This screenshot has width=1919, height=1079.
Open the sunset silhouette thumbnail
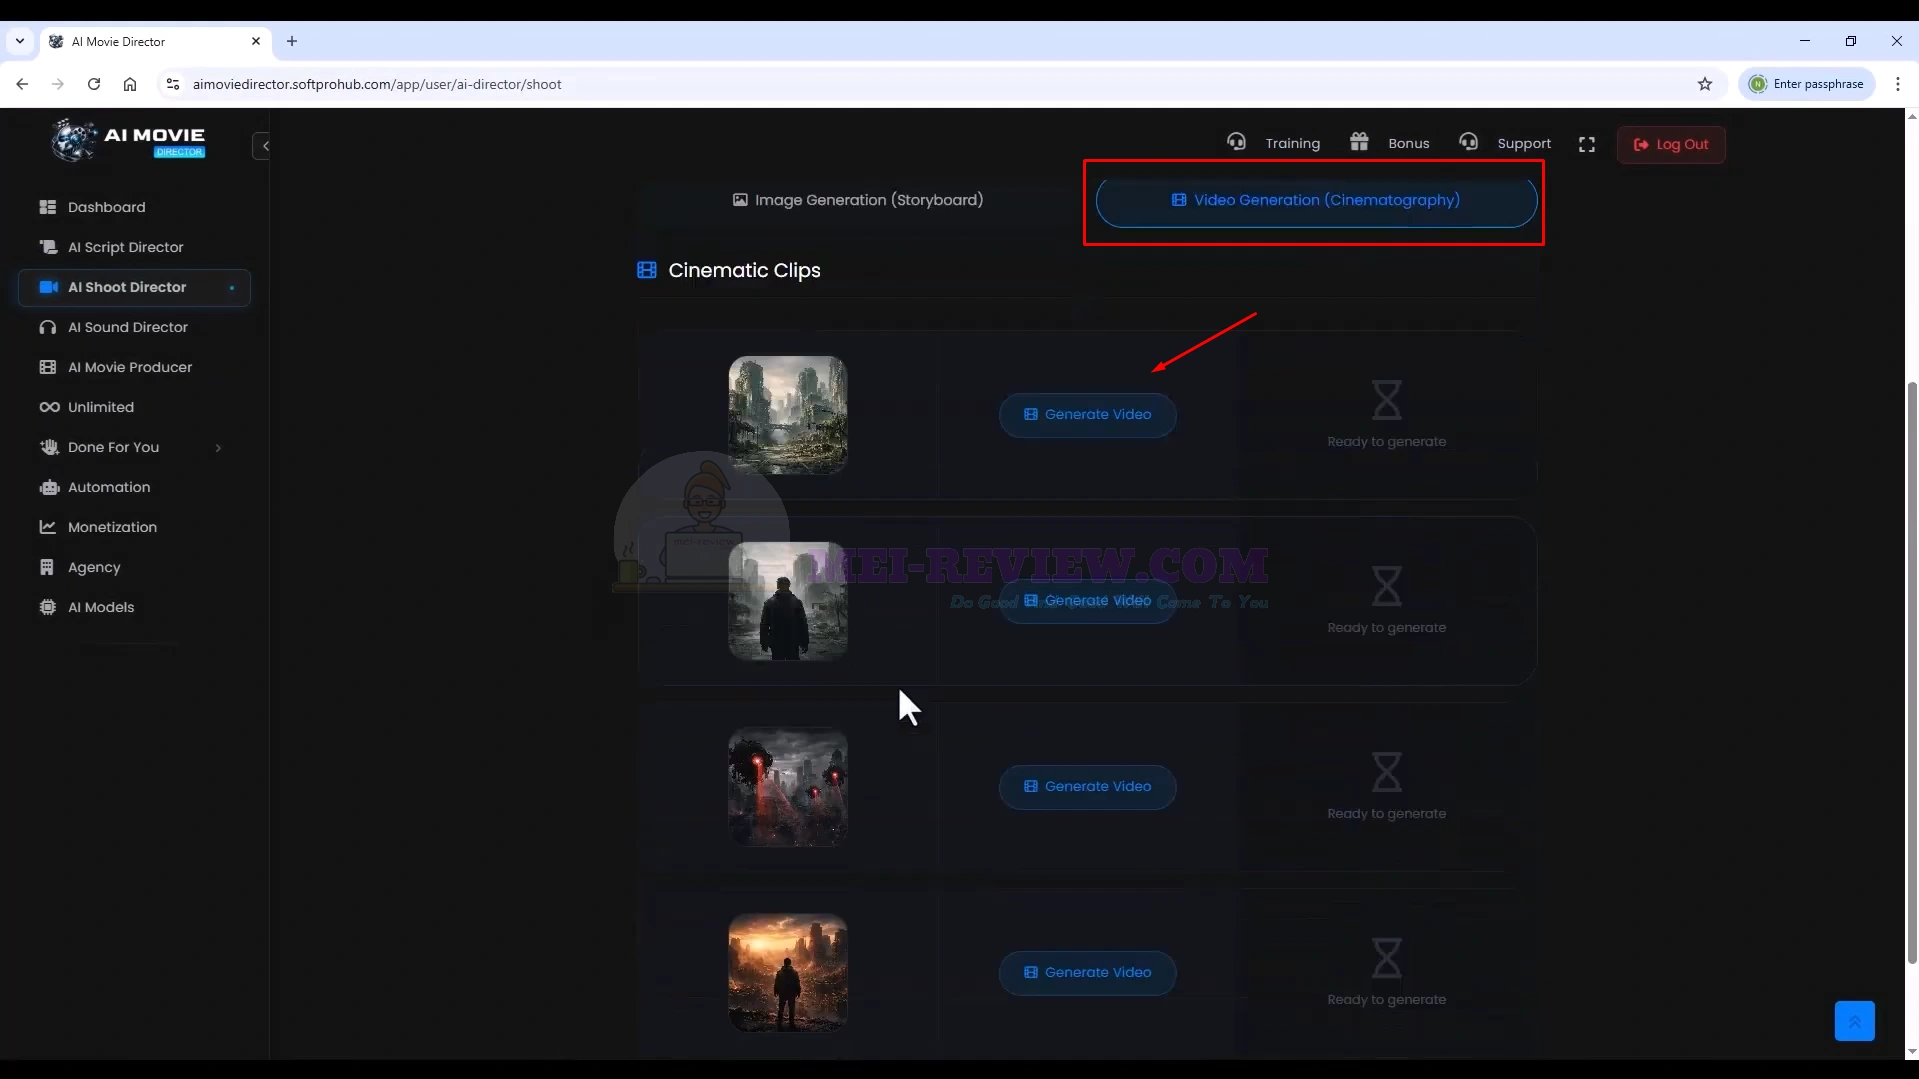pos(788,972)
